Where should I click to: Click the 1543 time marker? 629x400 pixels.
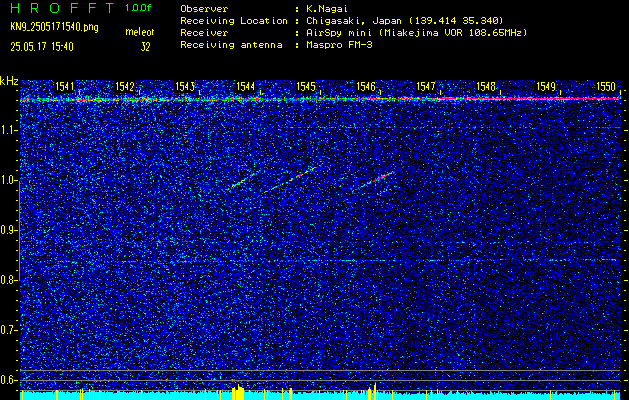pyautogui.click(x=185, y=86)
